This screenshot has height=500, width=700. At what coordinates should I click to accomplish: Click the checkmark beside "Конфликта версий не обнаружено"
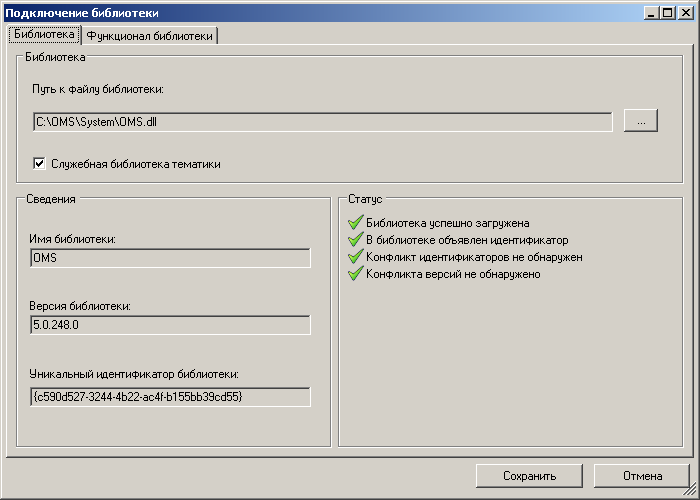[354, 273]
